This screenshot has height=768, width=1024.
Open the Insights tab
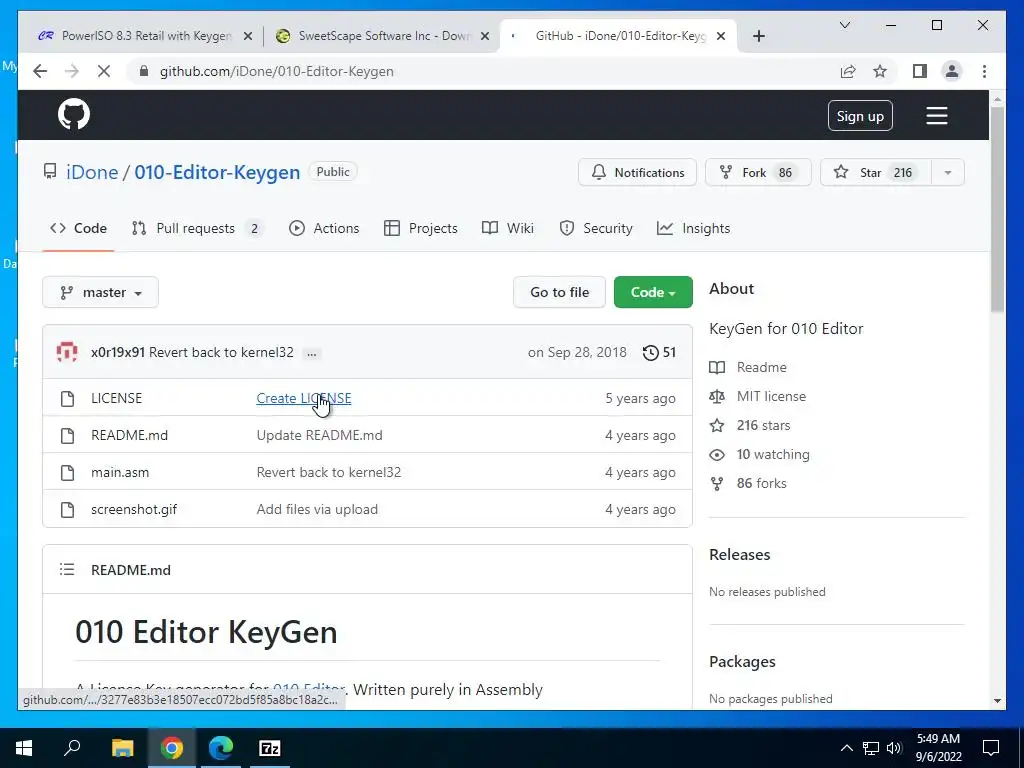(x=694, y=228)
